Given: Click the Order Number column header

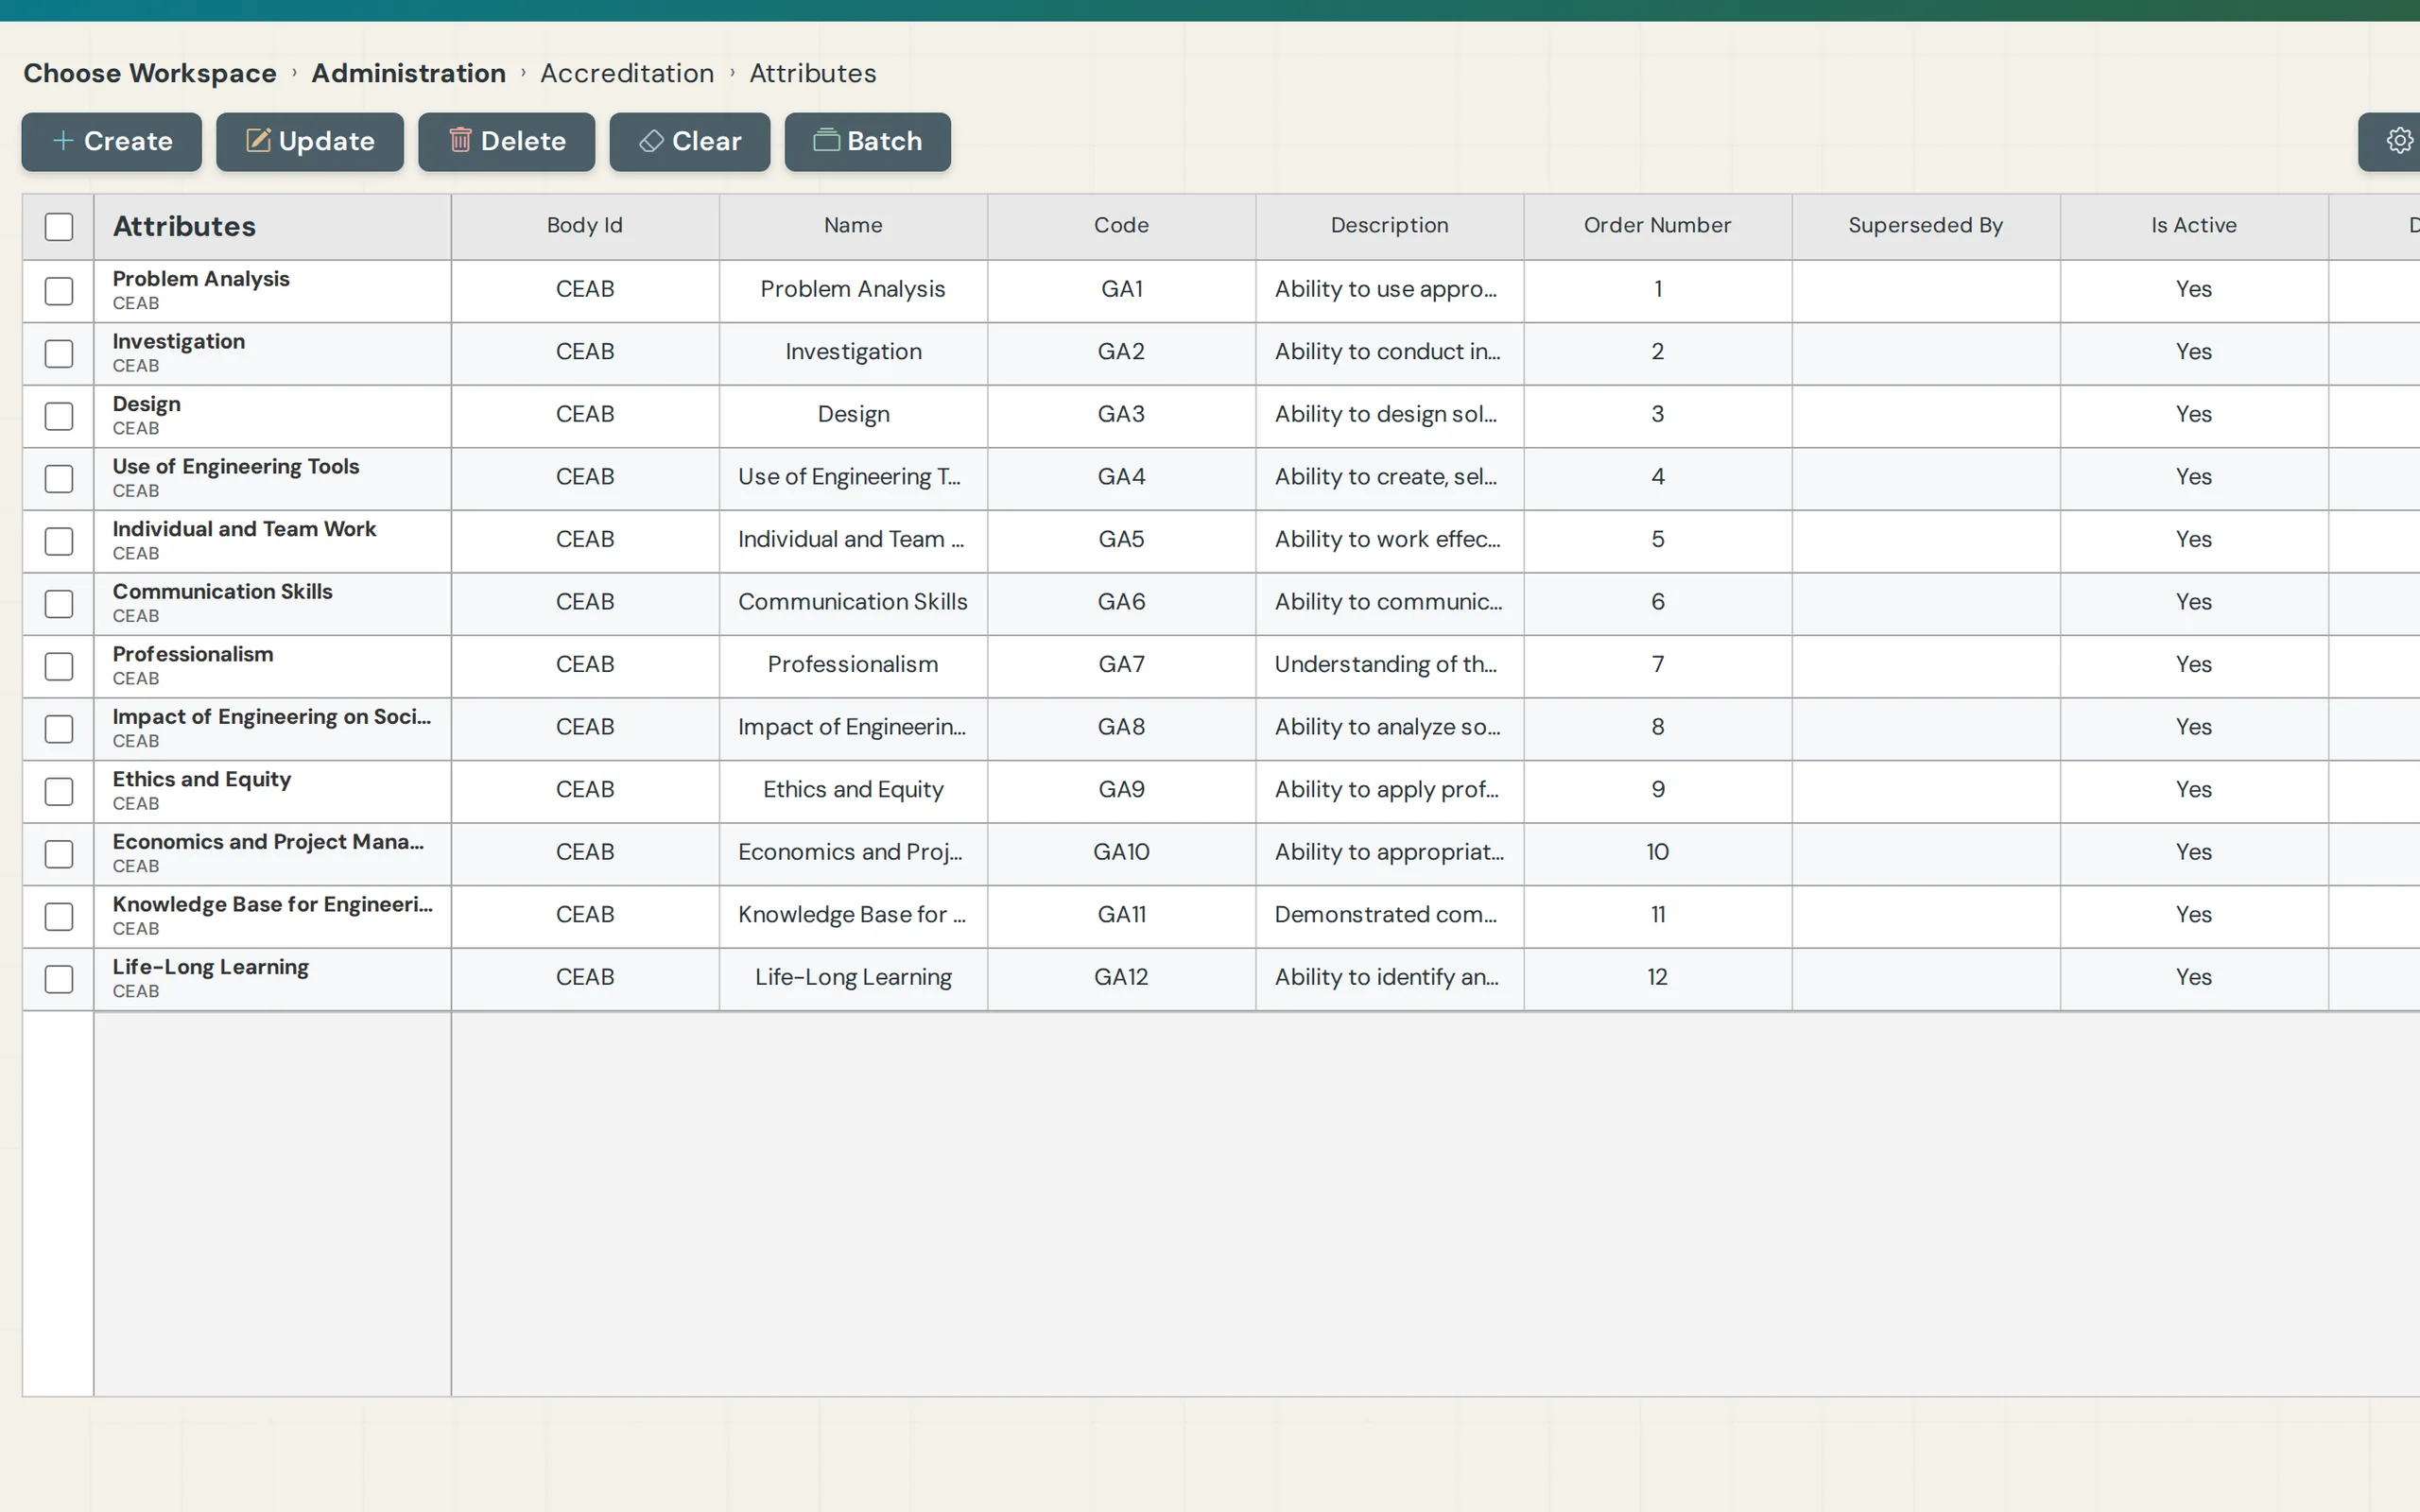Looking at the screenshot, I should click(1657, 226).
